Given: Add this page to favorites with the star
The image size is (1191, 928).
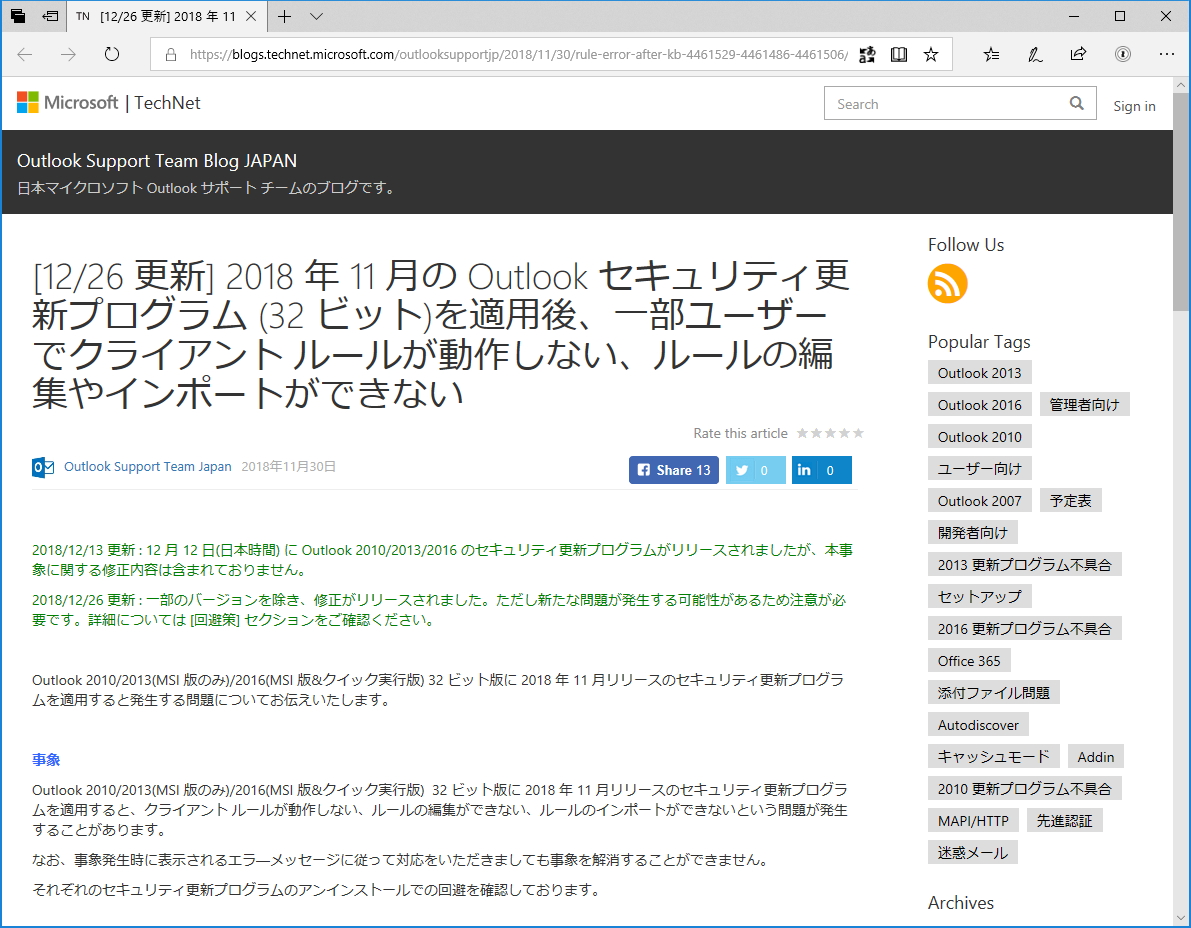Looking at the screenshot, I should [x=931, y=55].
